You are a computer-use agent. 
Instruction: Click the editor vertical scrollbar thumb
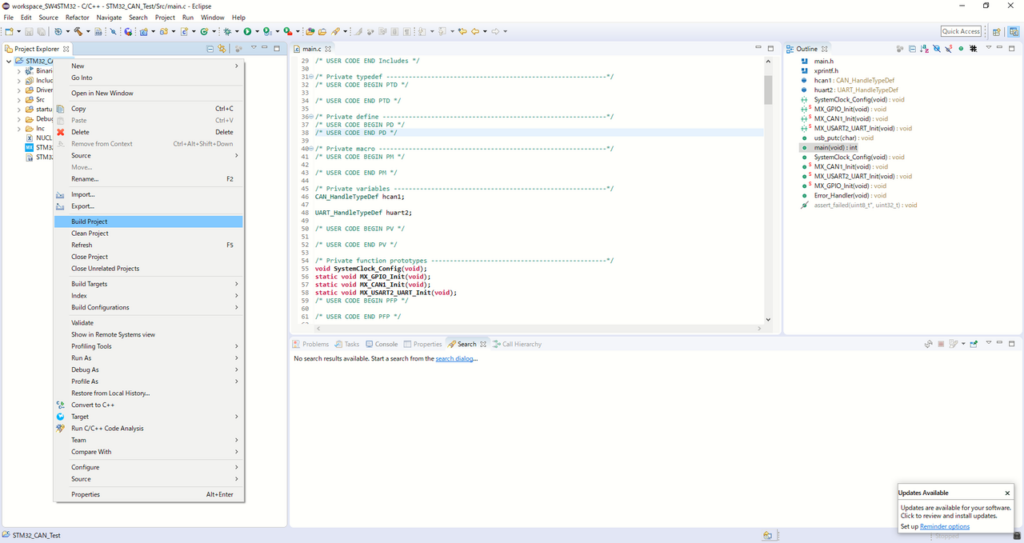pos(768,90)
